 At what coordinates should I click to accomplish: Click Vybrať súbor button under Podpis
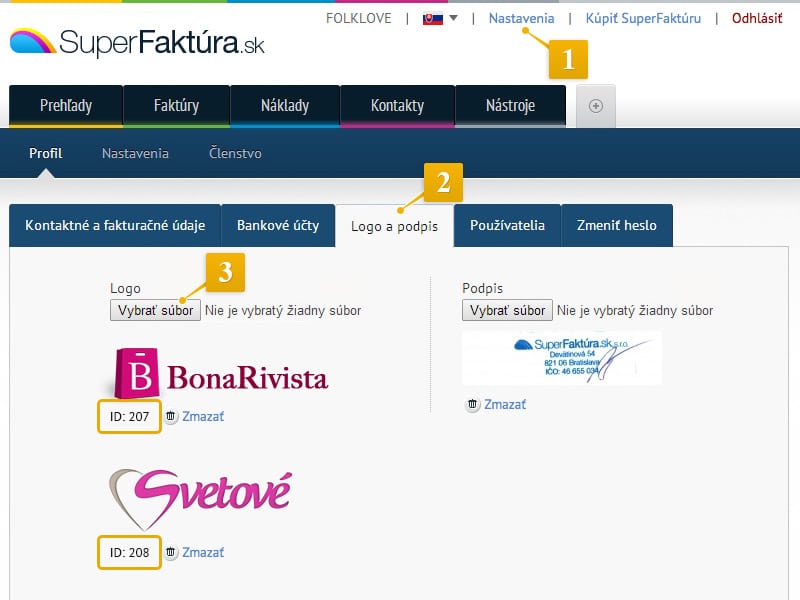pyautogui.click(x=508, y=310)
